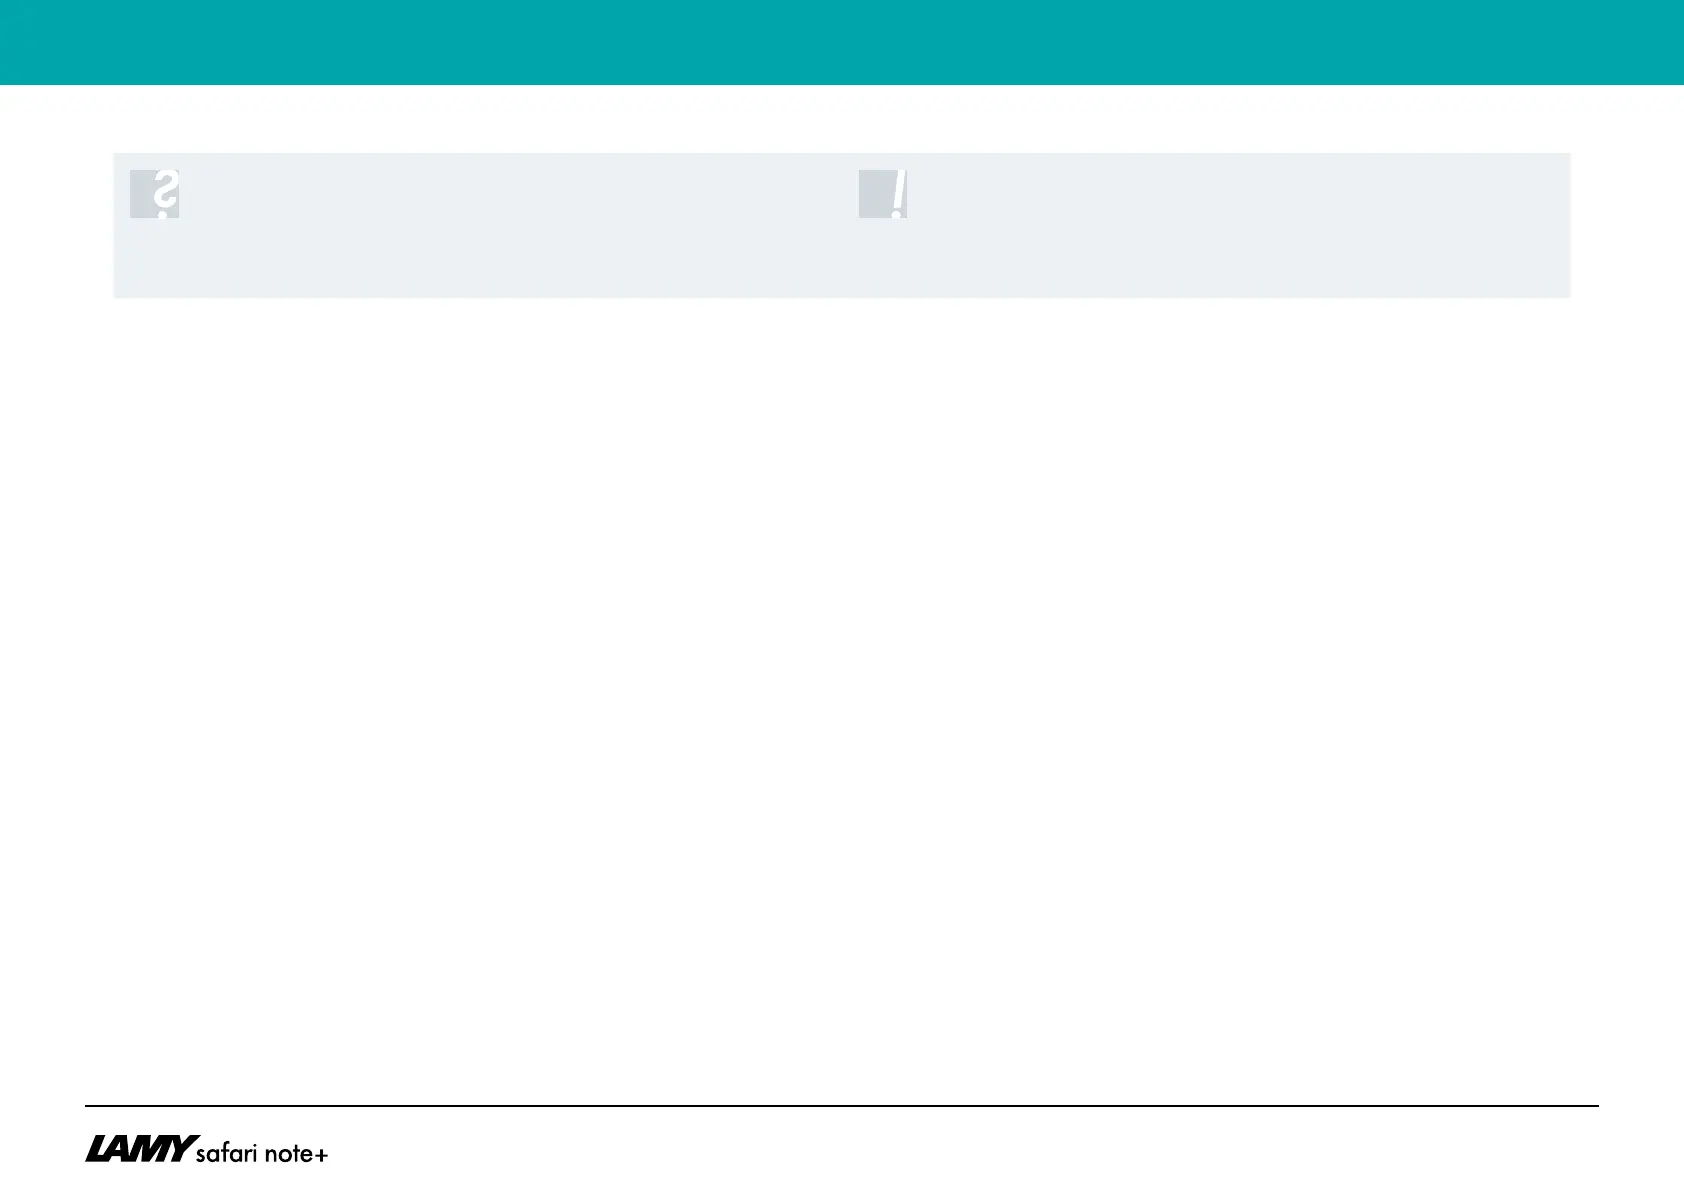Click the exclamation mark icon
Screen dimensions: 1684x1191
tap(883, 194)
